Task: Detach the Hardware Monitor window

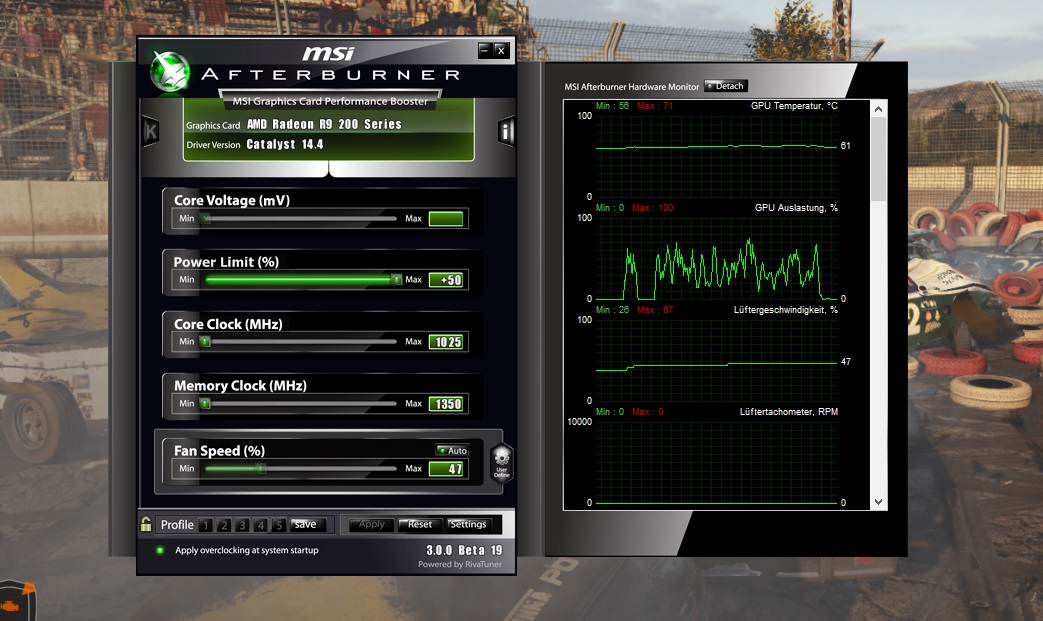Action: point(726,86)
